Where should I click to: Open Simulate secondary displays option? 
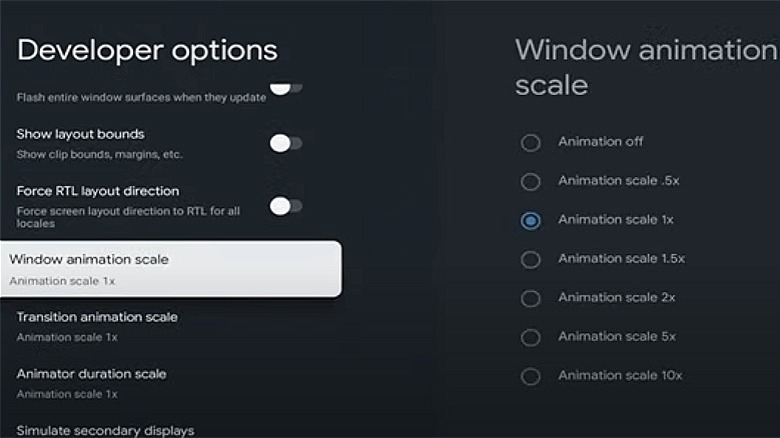[x=105, y=430]
